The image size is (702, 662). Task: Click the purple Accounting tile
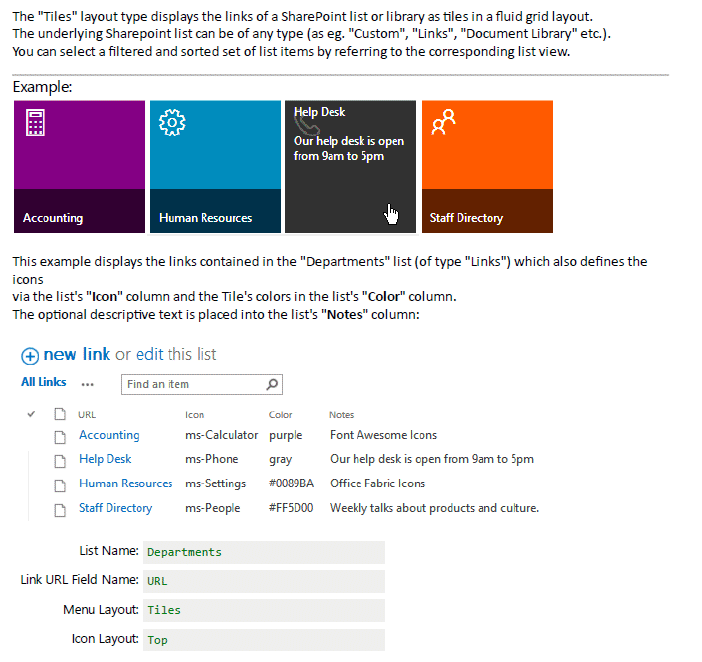pos(79,165)
